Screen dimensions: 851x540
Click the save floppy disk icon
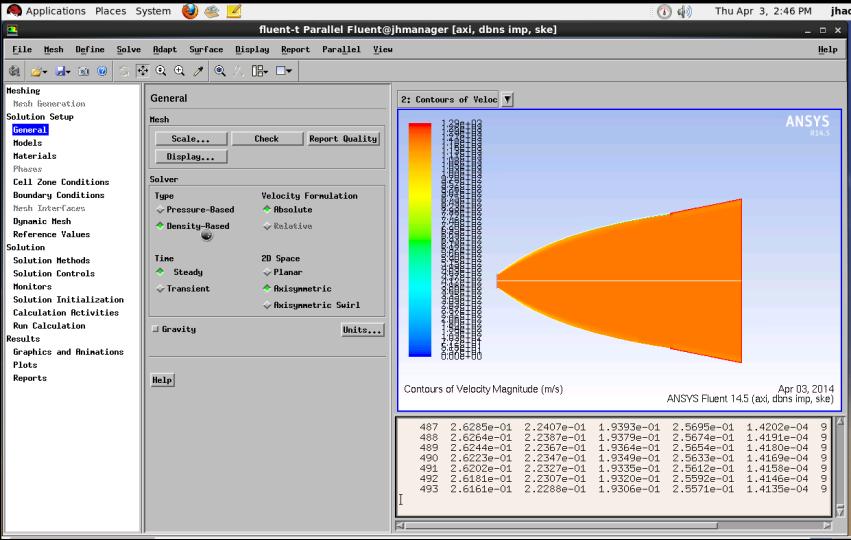coord(61,71)
